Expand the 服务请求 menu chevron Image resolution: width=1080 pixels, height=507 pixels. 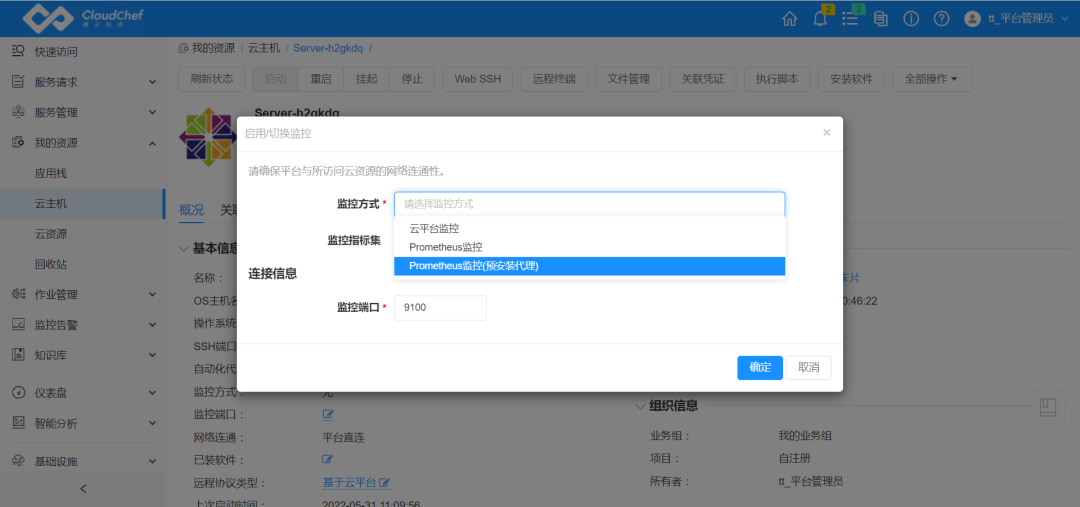[152, 83]
